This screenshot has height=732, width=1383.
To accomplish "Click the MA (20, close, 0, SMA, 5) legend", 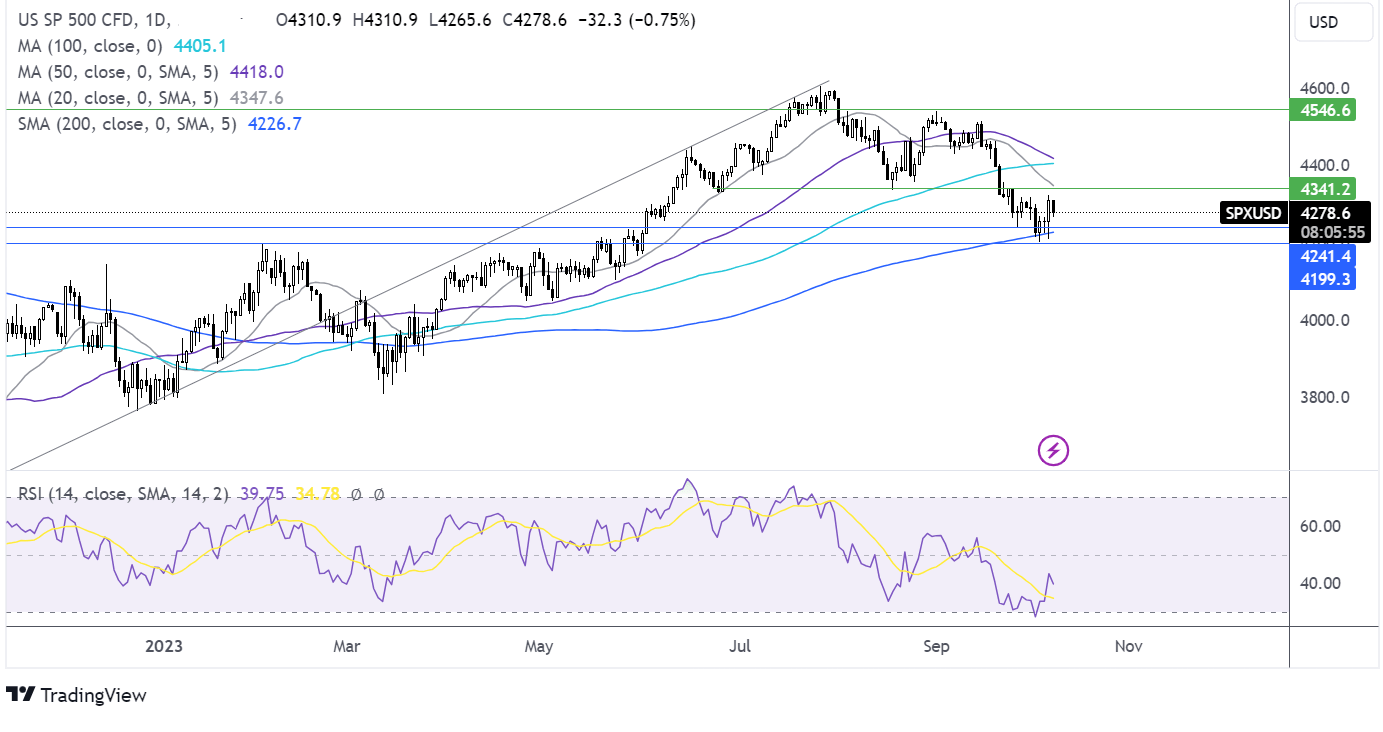I will pos(120,98).
